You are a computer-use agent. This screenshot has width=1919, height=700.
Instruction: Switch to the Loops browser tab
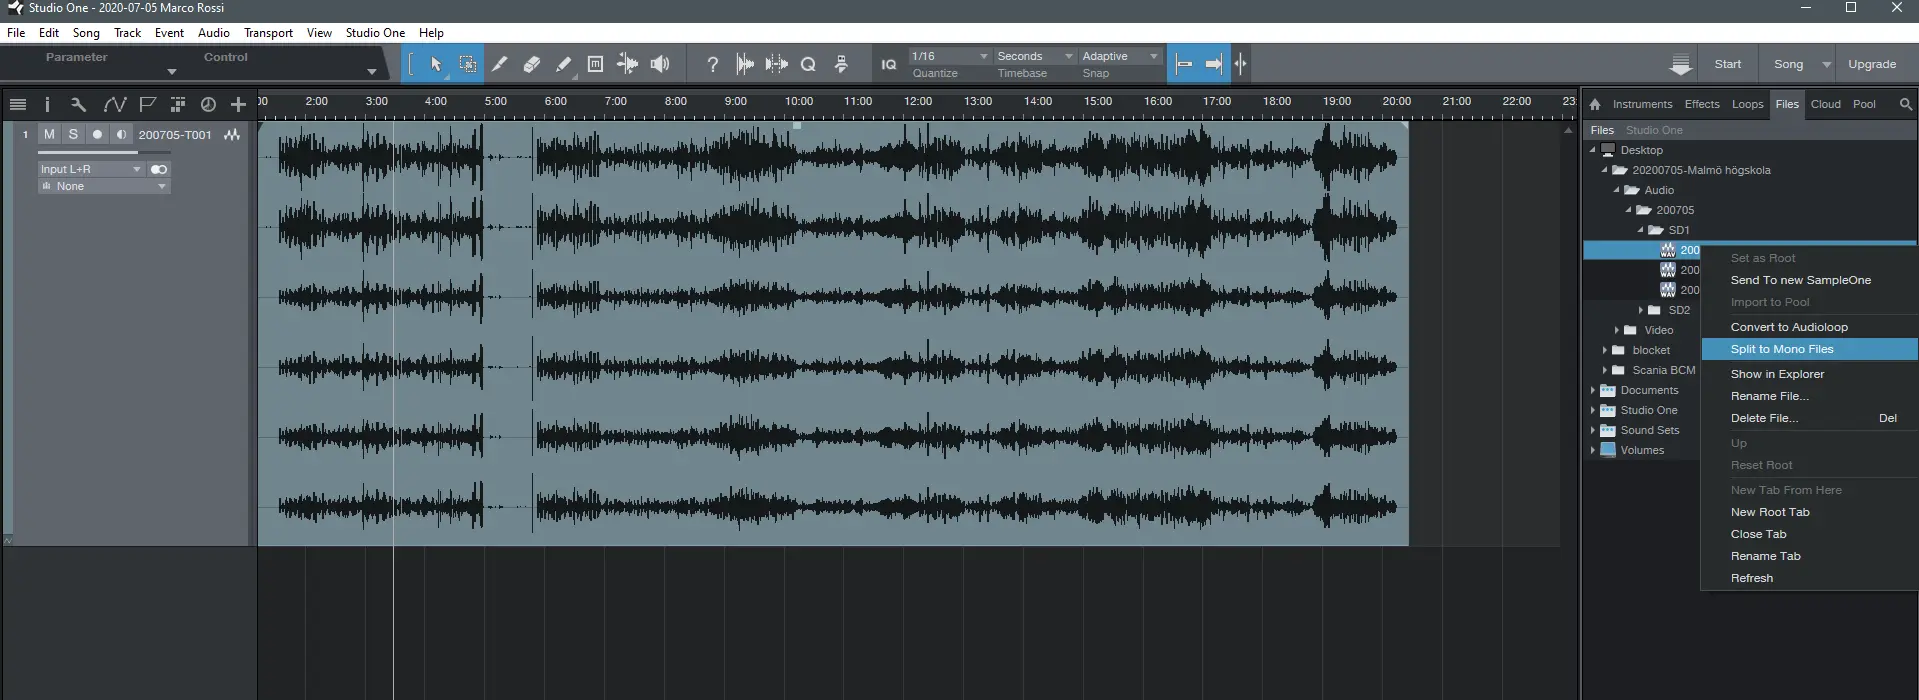(1747, 104)
